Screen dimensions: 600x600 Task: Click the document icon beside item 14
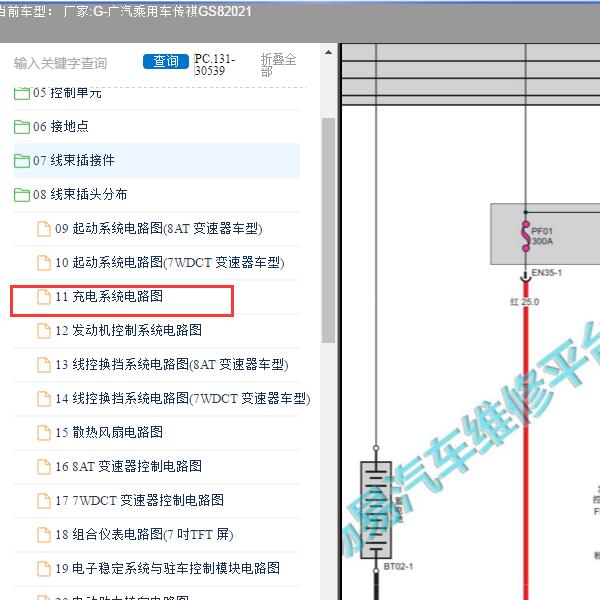pos(44,399)
